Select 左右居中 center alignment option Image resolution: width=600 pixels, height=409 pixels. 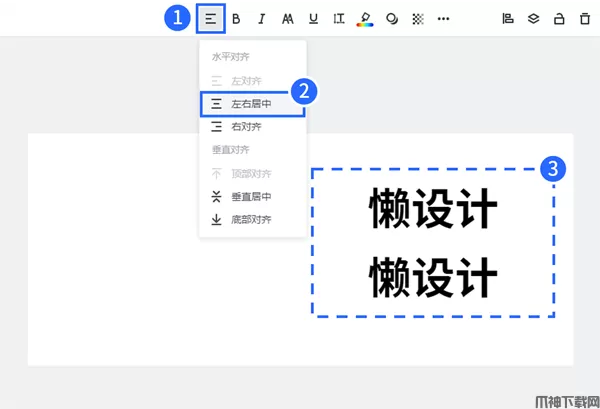(x=252, y=104)
